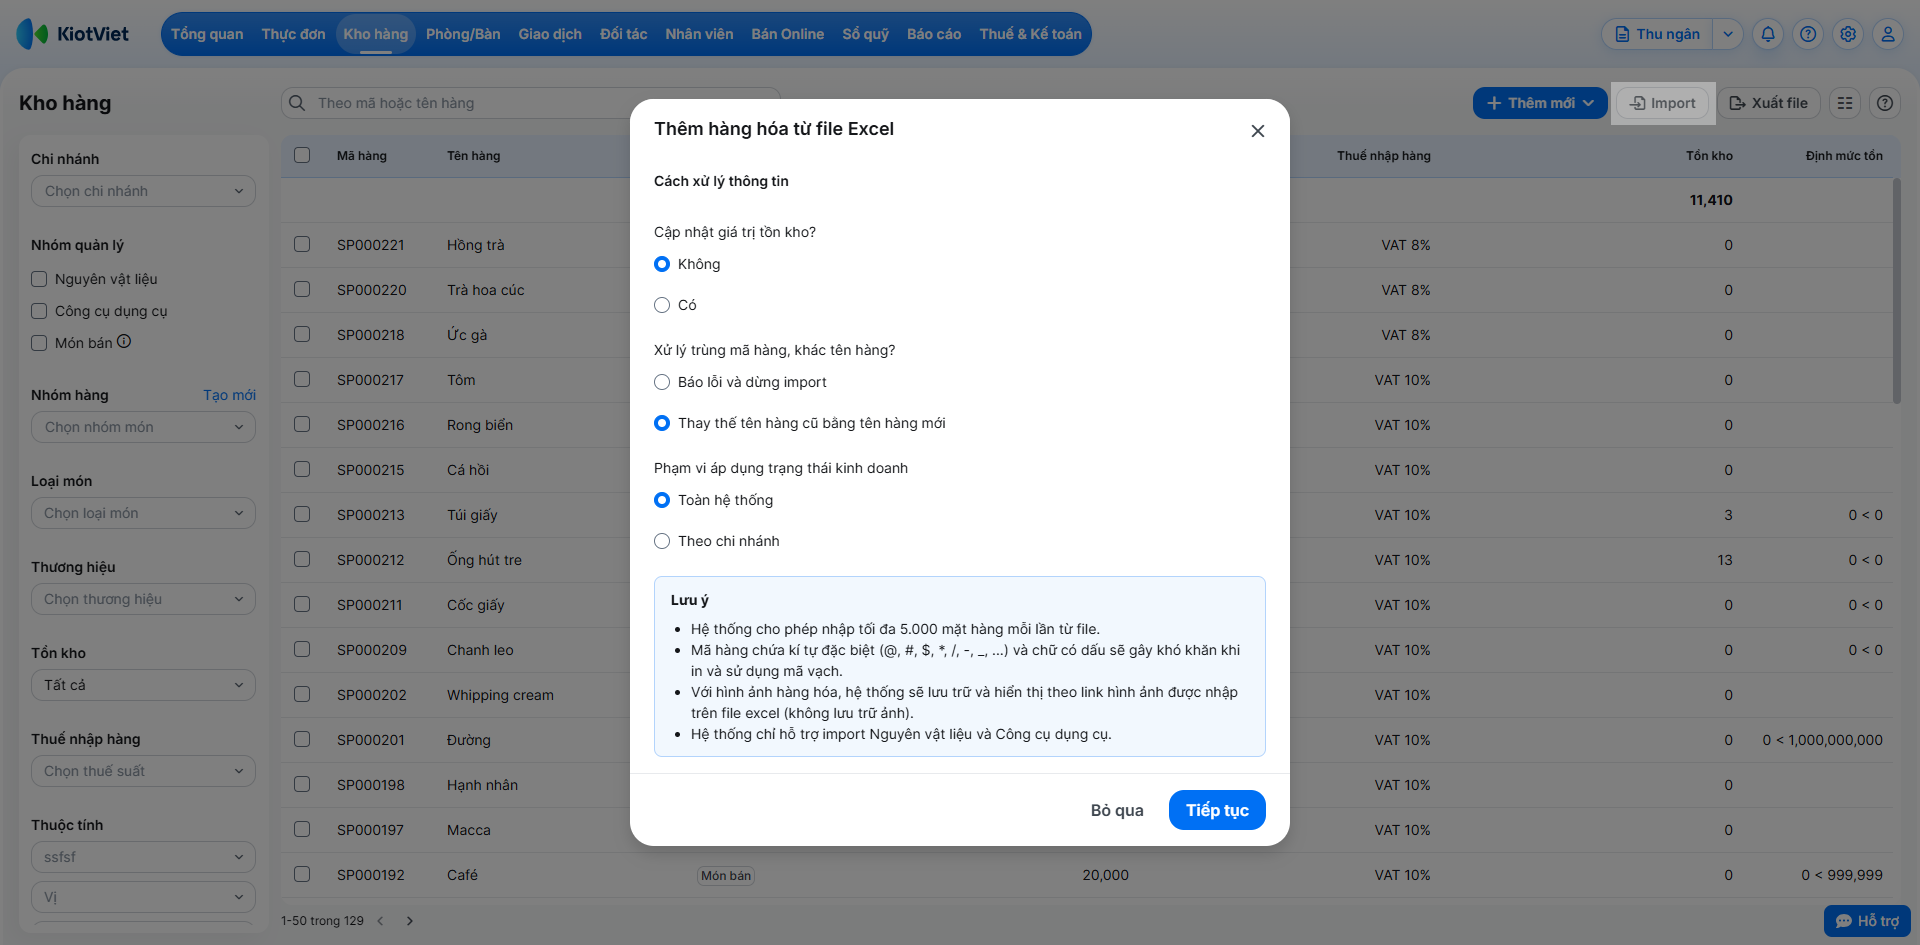Viewport: 1920px width, 945px height.
Task: Click the KiotViet logo
Action: pyautogui.click(x=74, y=34)
